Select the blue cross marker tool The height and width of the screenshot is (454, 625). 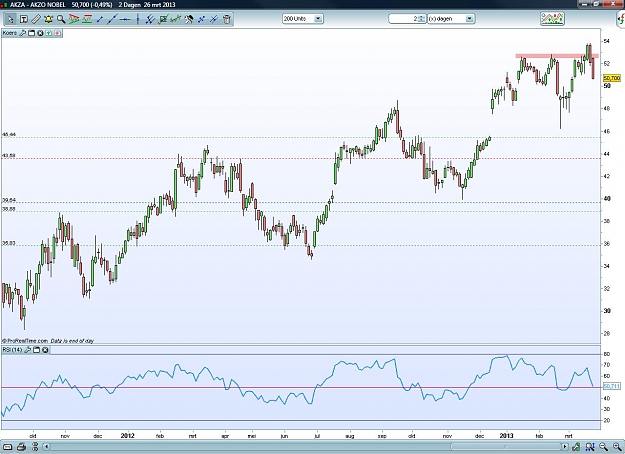(201, 19)
